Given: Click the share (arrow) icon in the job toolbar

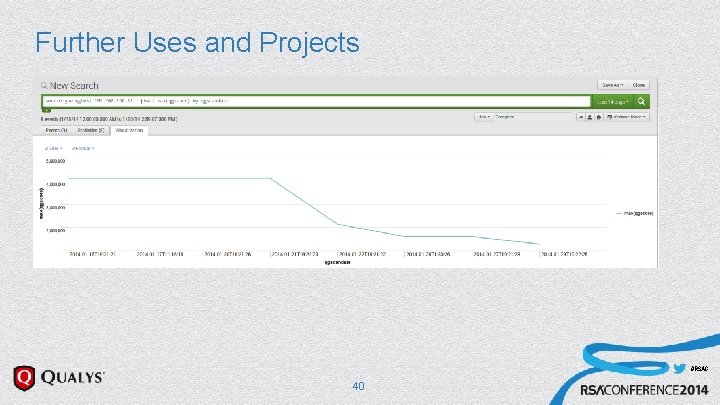Looking at the screenshot, I should [x=581, y=117].
